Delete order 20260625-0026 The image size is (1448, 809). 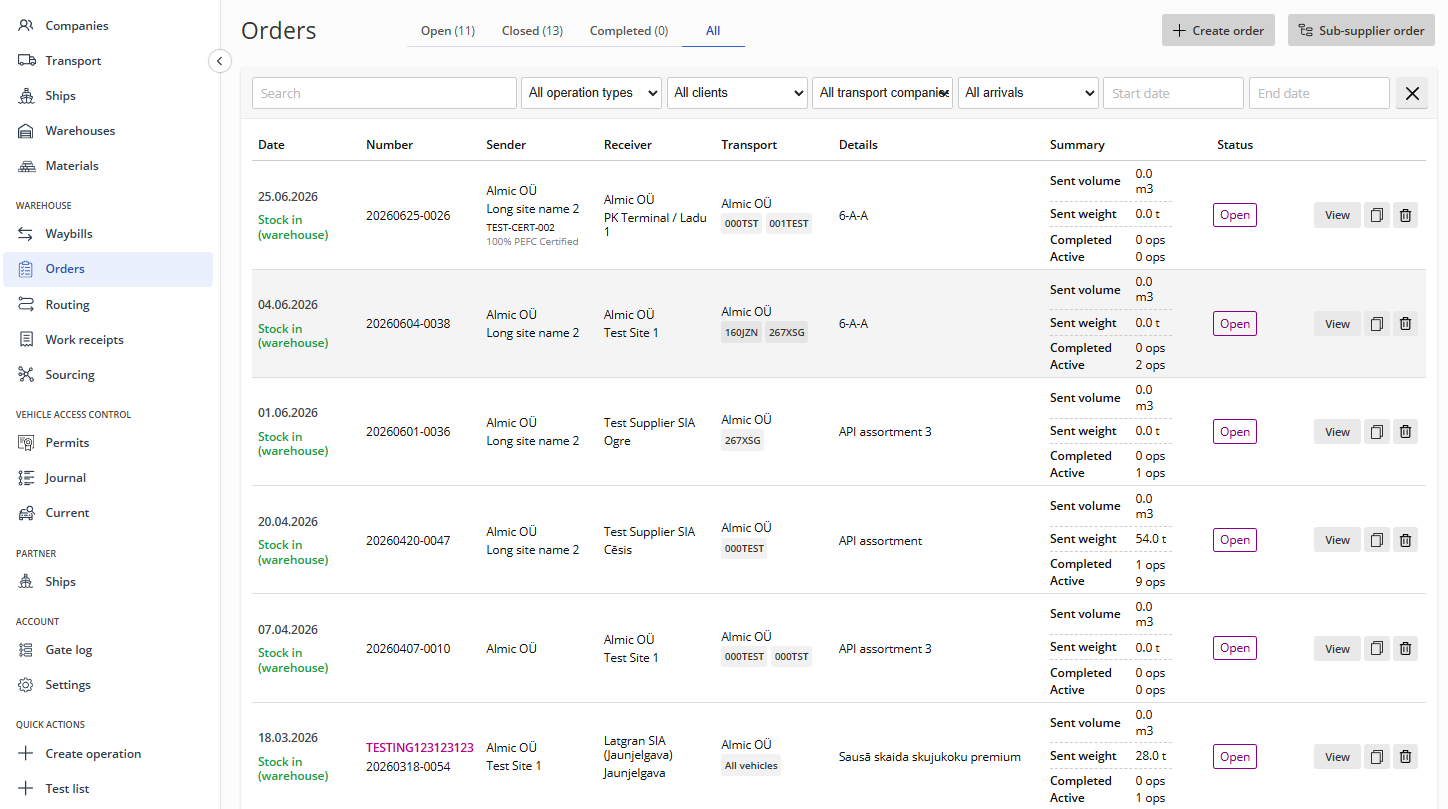1405,215
